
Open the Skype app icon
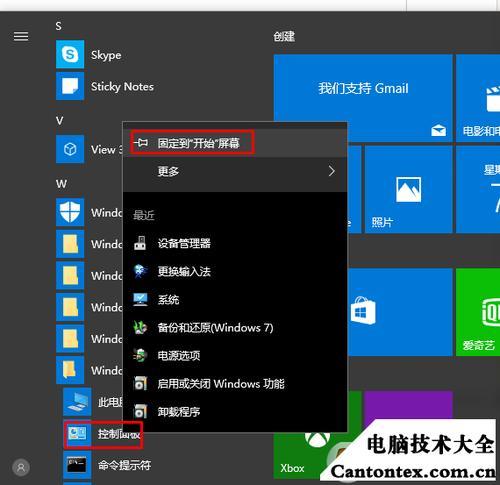(x=70, y=54)
